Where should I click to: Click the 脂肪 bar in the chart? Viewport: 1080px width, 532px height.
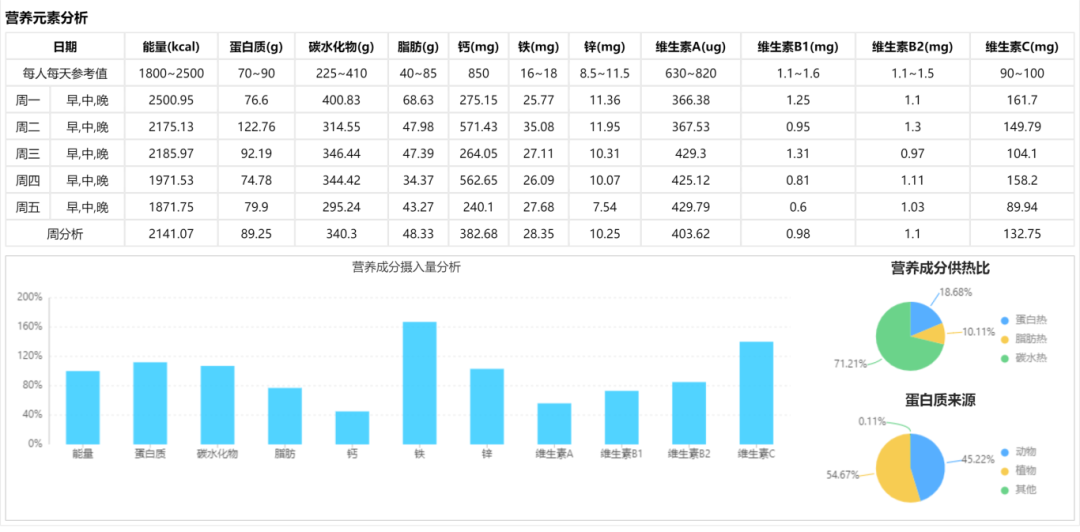[x=285, y=416]
